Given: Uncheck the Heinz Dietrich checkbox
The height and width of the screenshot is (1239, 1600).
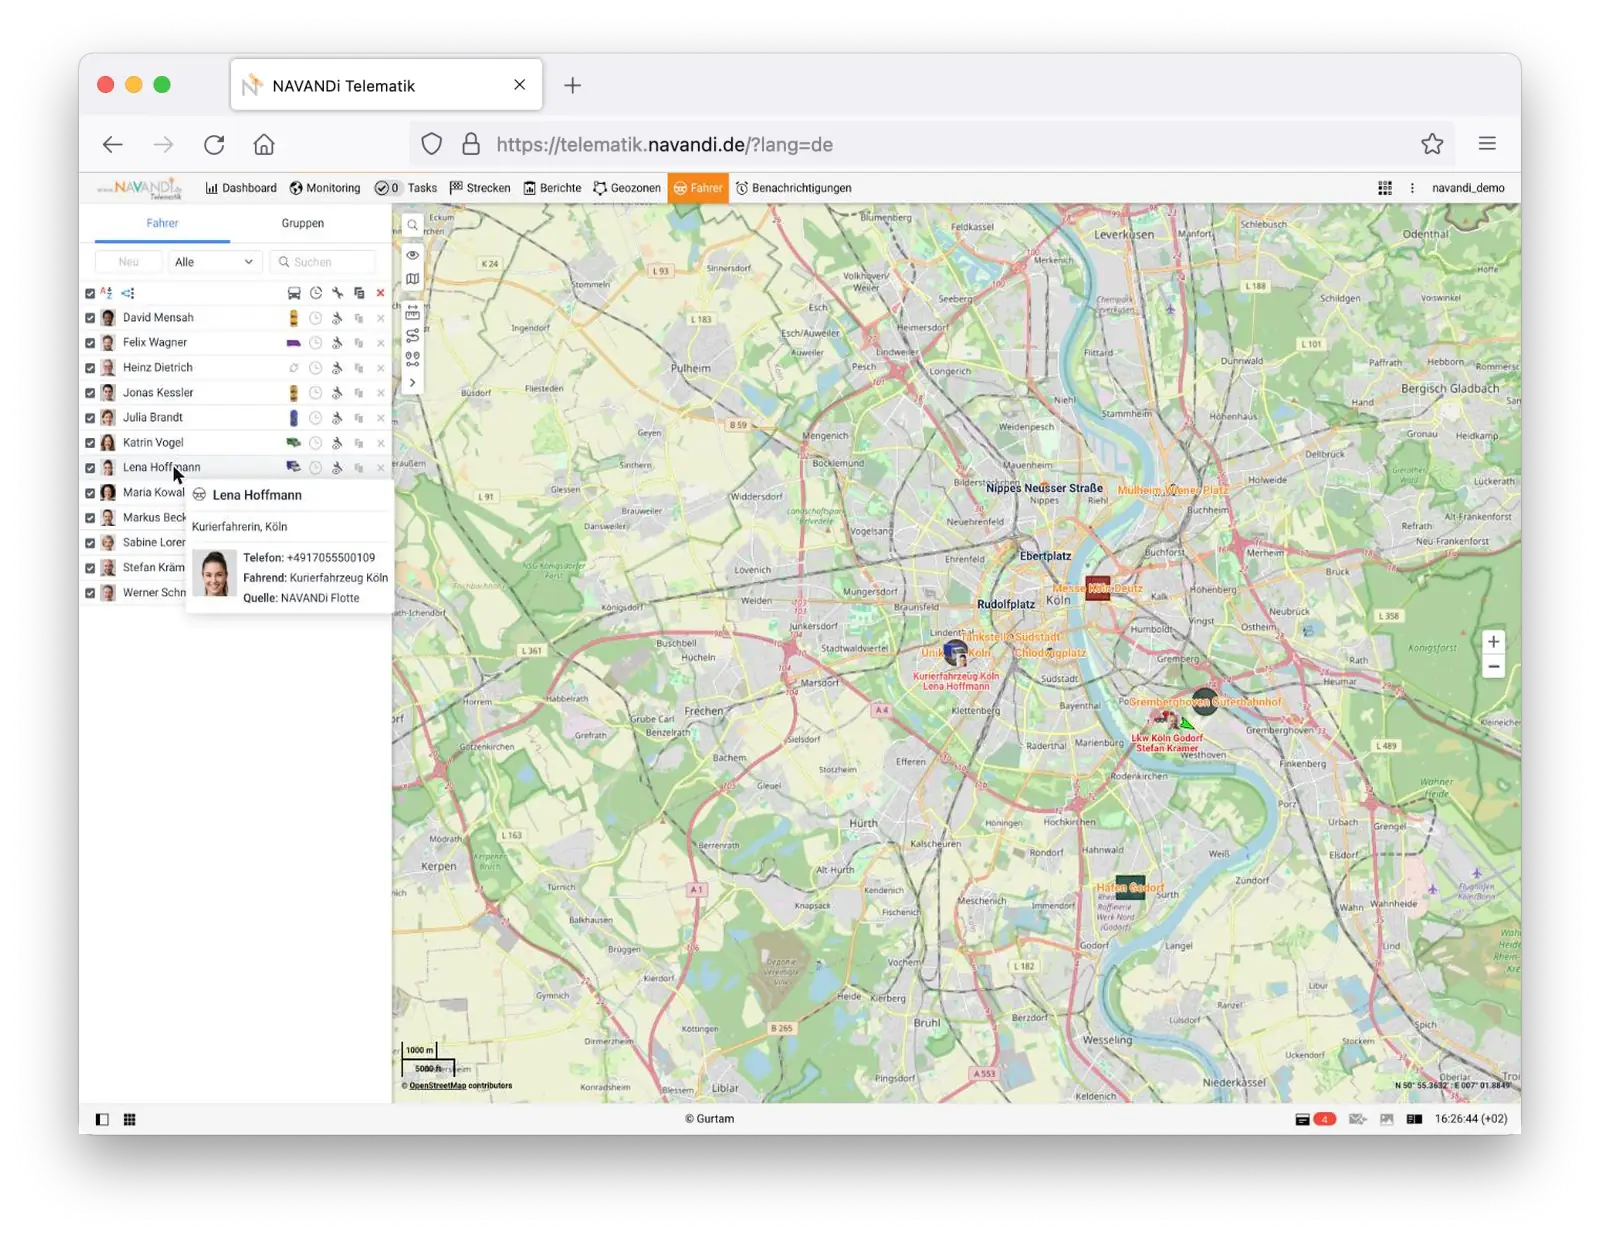Looking at the screenshot, I should click(90, 368).
